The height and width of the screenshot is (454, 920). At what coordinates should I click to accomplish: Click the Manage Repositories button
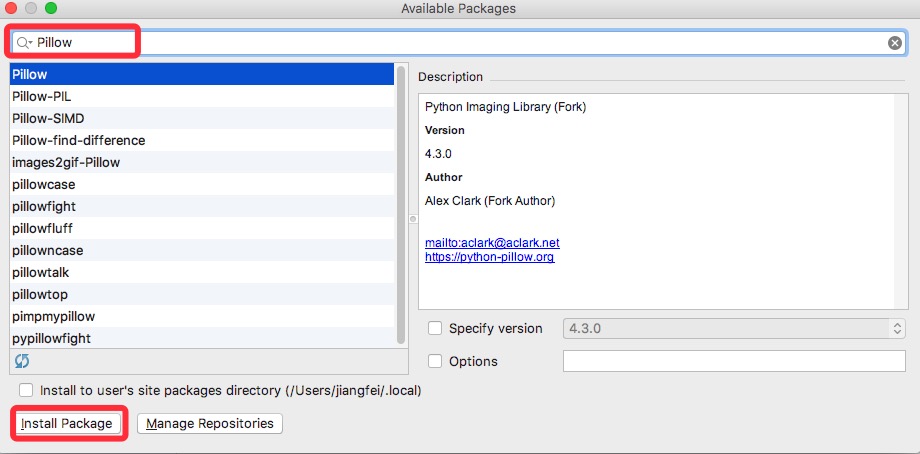coord(210,423)
